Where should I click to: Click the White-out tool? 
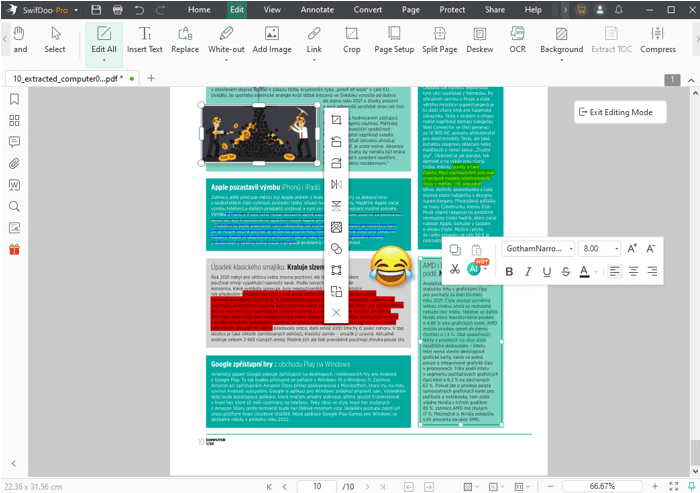coord(226,41)
